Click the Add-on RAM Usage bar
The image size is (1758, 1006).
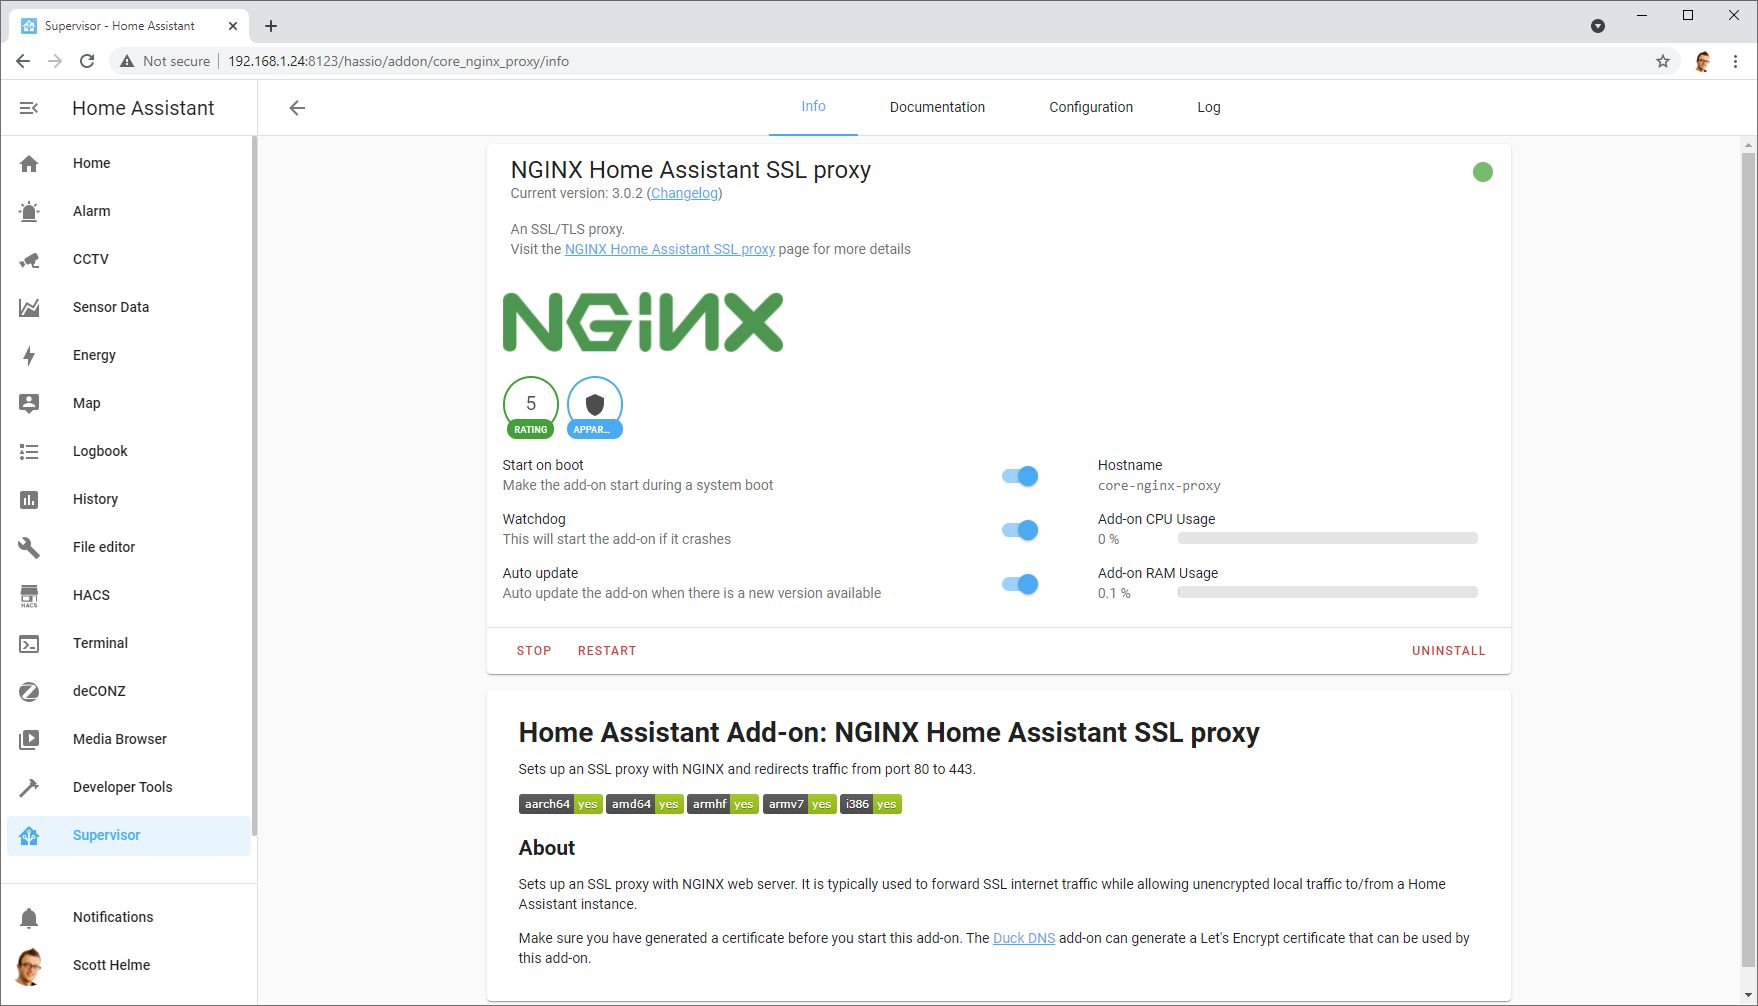click(x=1328, y=593)
